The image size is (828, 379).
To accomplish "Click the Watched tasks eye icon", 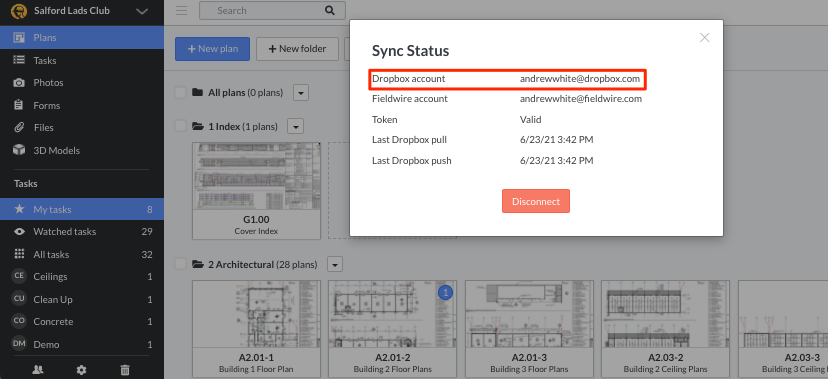I will tap(19, 232).
